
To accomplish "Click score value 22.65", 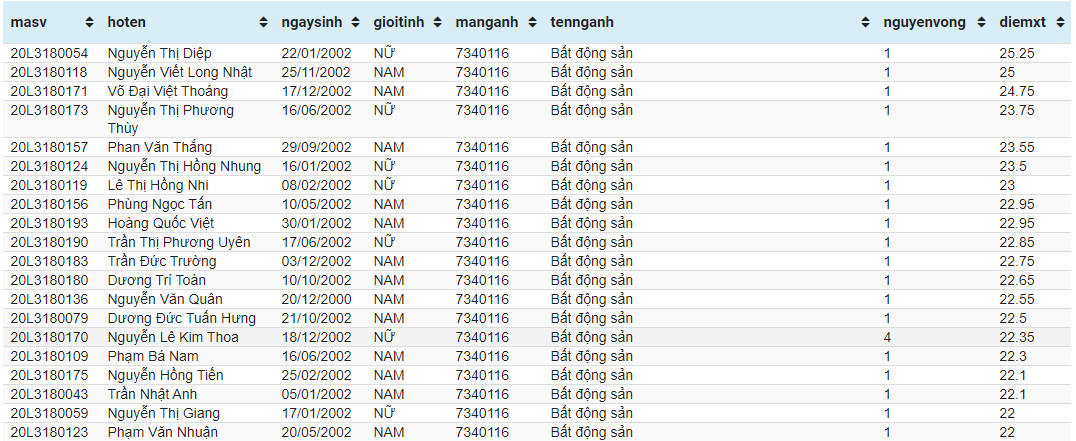I will click(x=1017, y=281).
